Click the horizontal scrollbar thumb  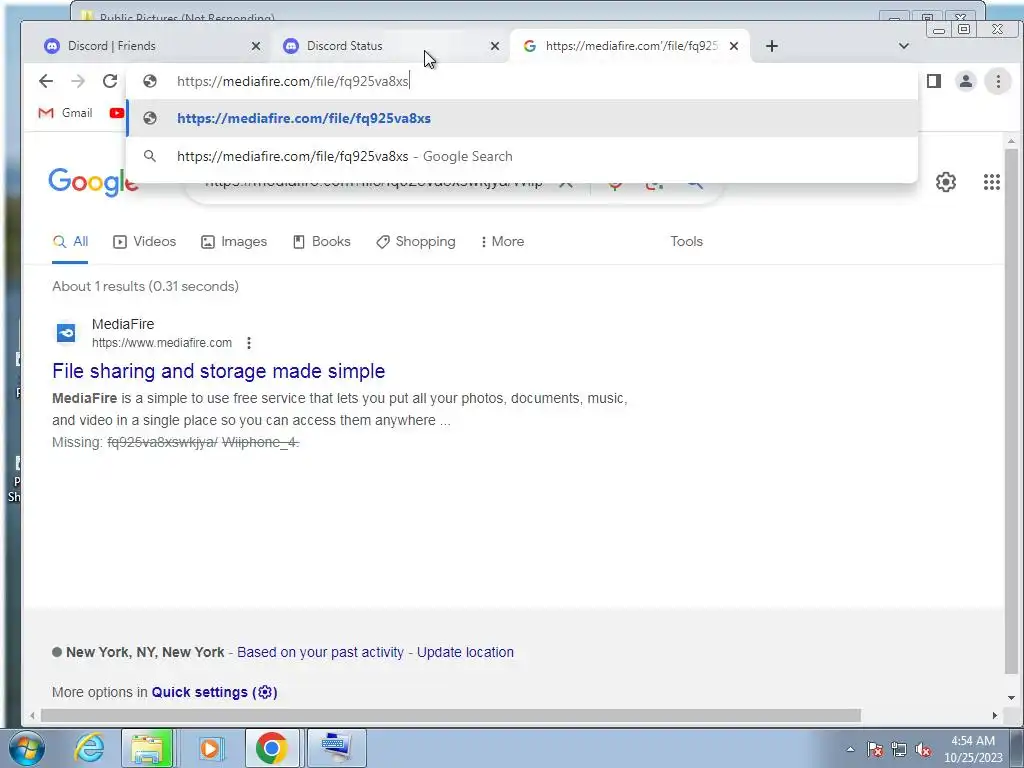451,716
